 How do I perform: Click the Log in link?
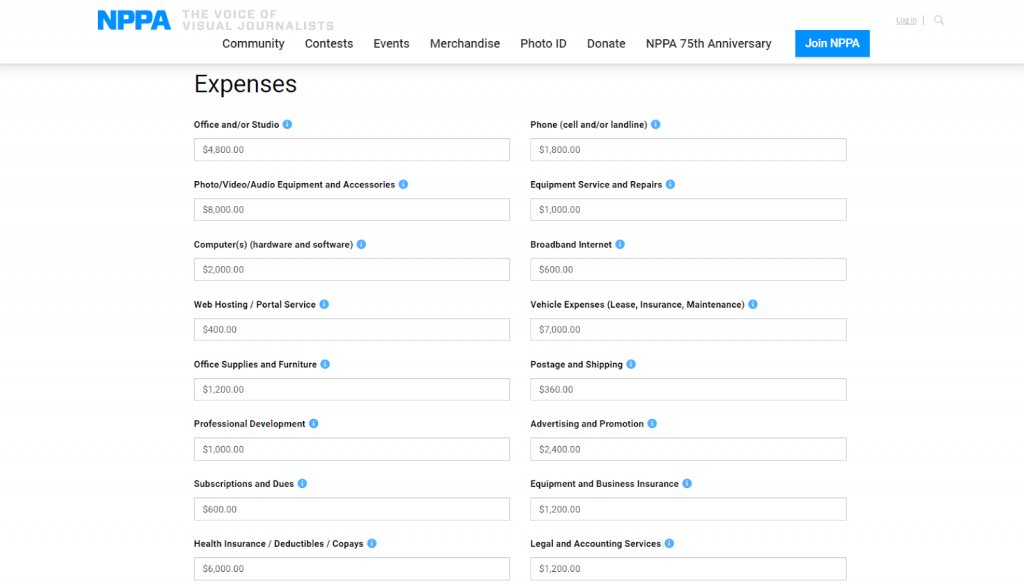906,20
